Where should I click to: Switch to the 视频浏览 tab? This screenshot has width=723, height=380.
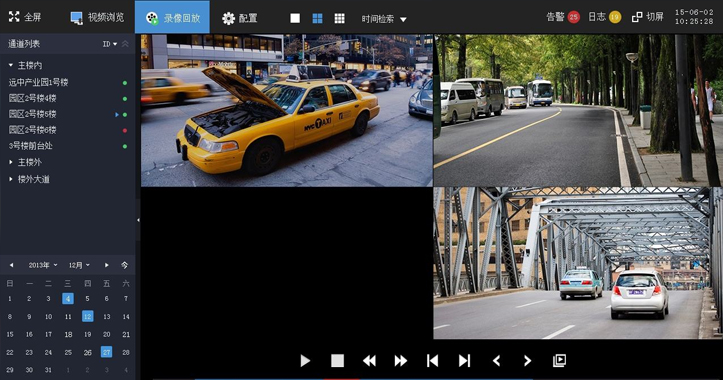[97, 18]
